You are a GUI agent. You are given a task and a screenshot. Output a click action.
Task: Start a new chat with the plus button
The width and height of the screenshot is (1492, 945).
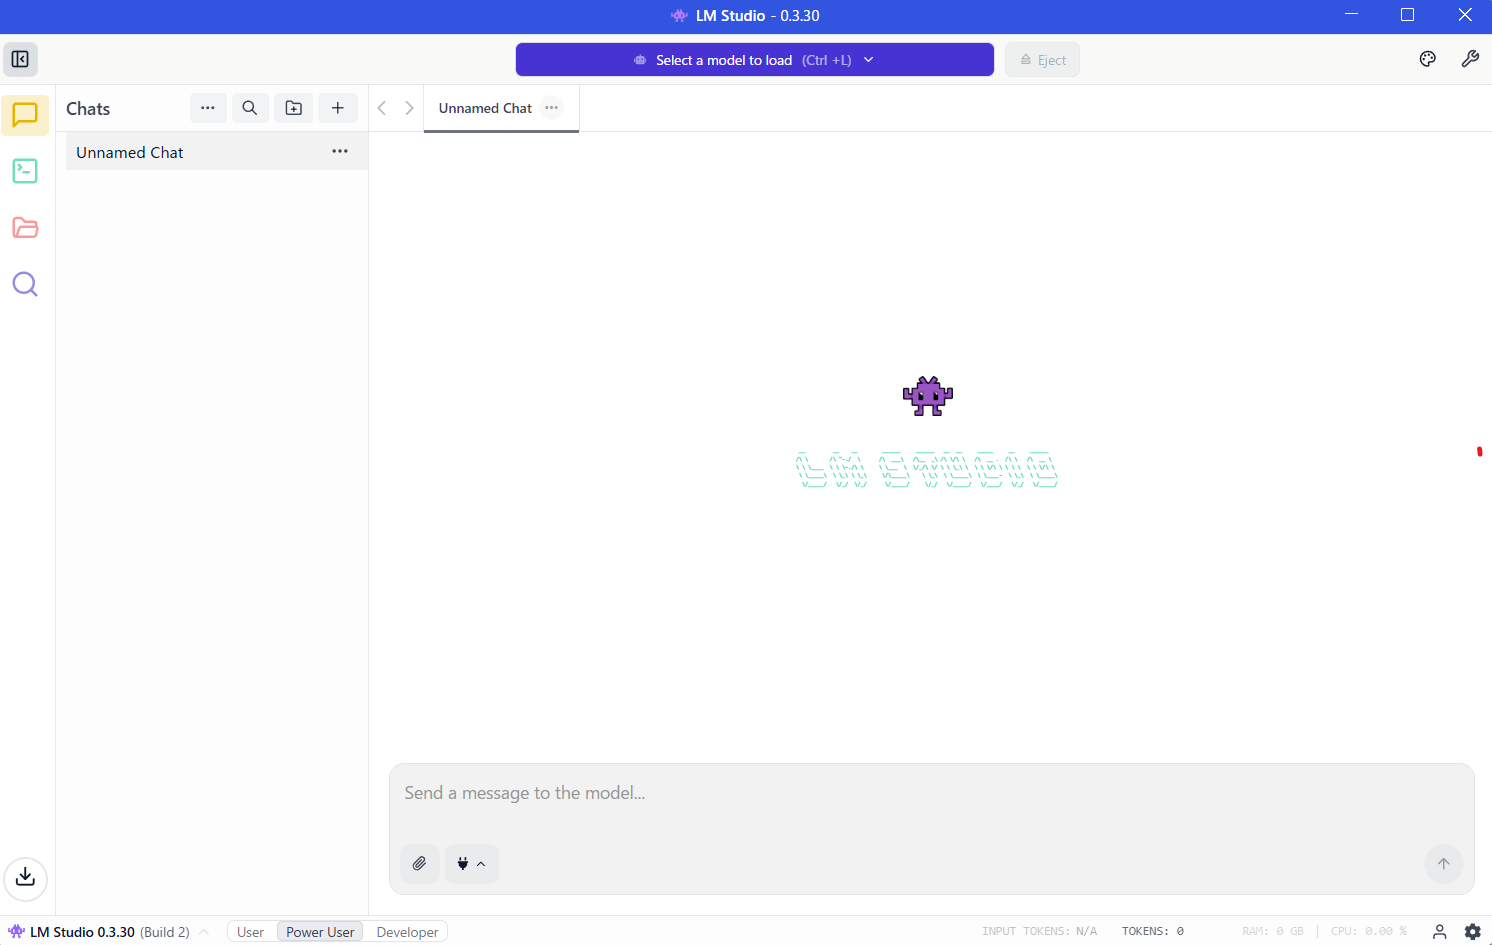click(x=338, y=108)
